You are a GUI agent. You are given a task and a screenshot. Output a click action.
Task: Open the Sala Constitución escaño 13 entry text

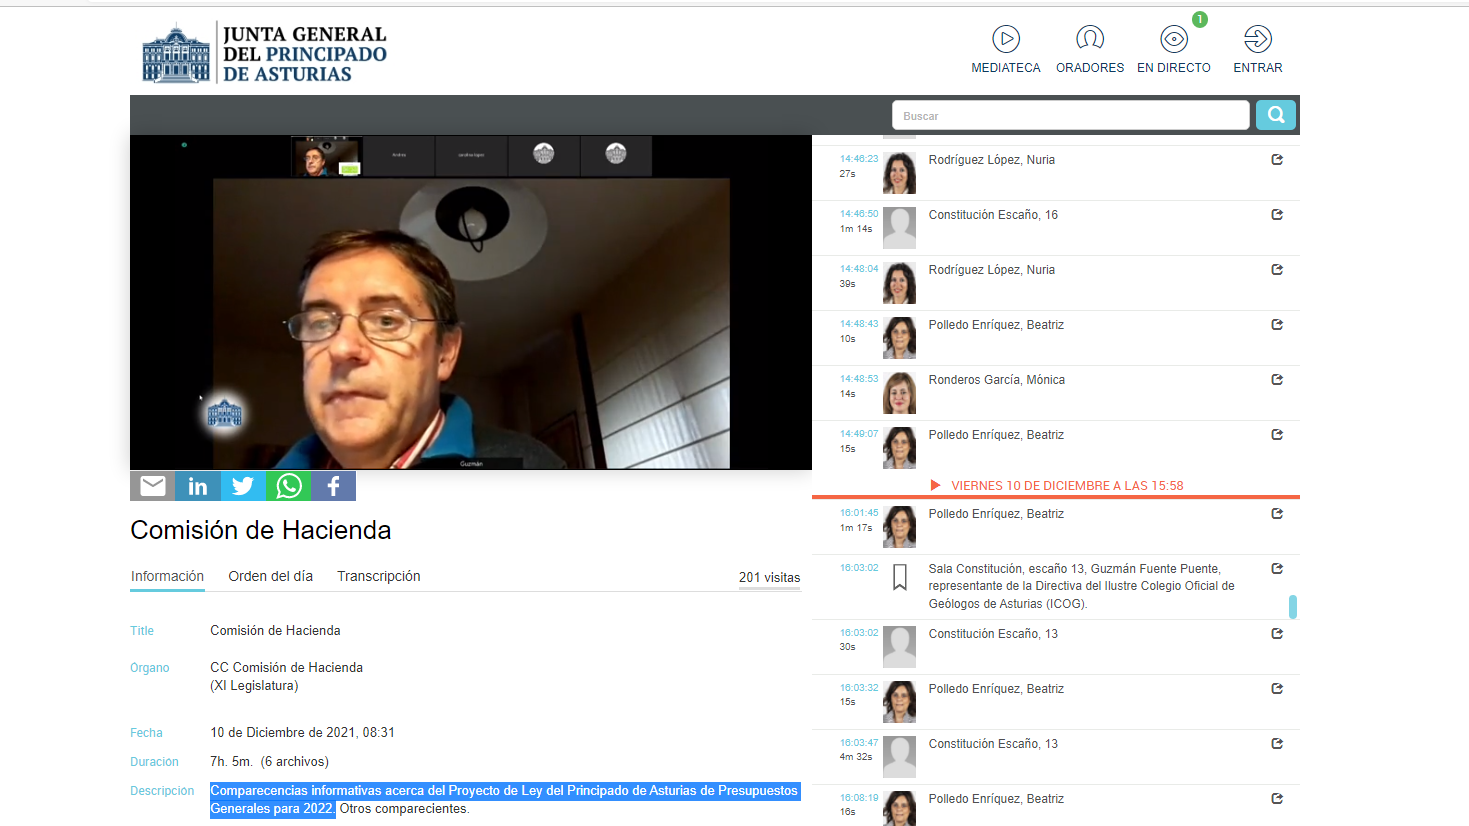[1081, 586]
